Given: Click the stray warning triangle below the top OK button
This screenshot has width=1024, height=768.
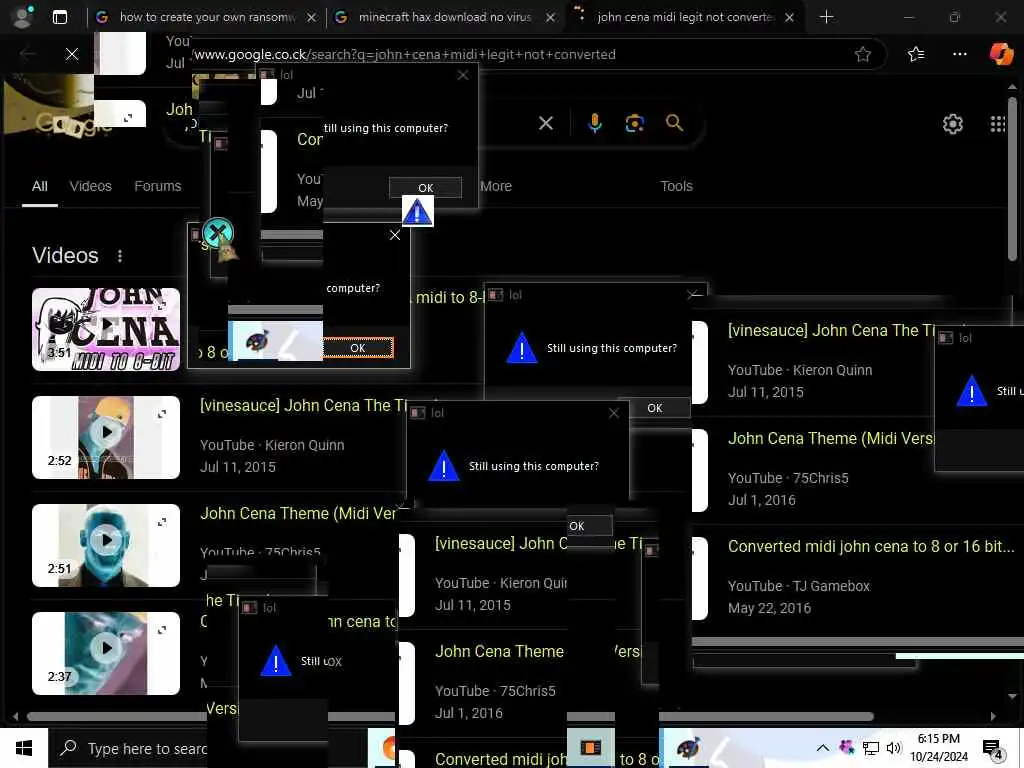Looking at the screenshot, I should click(417, 212).
